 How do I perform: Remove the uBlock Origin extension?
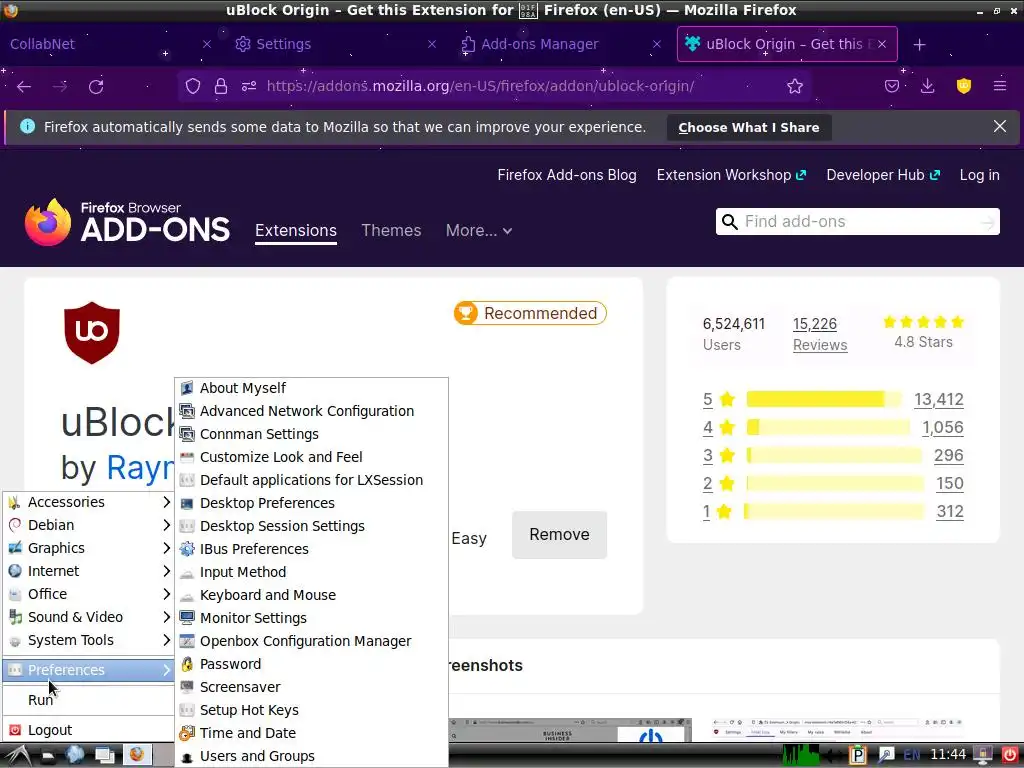[x=559, y=535]
